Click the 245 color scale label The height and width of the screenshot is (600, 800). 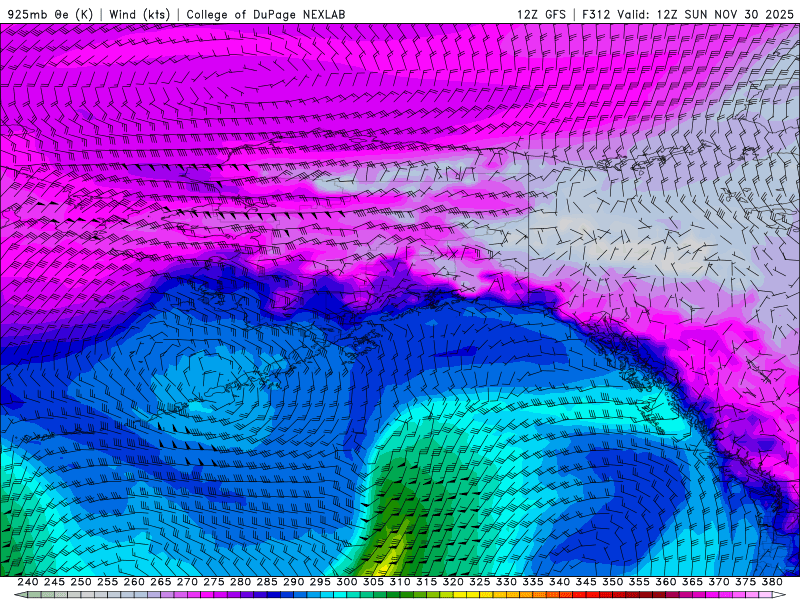tap(54, 582)
